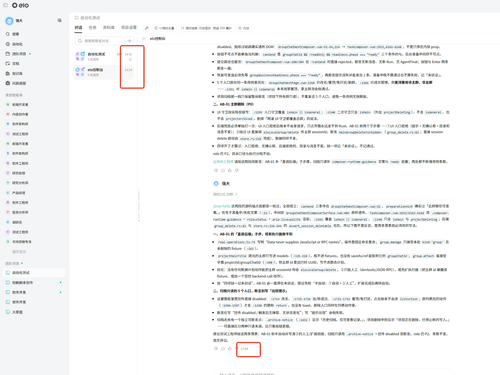Click the expand icon left of the chat title
500x375 pixels.
coord(144,39)
